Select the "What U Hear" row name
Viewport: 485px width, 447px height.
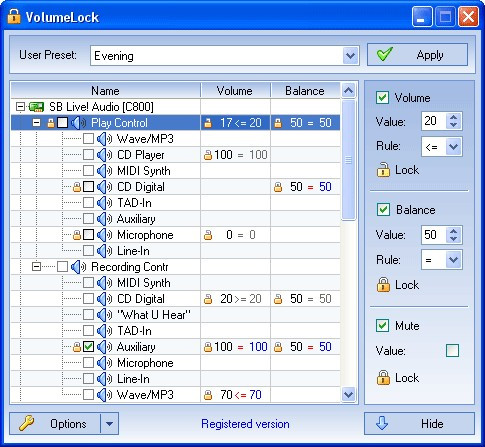click(154, 315)
